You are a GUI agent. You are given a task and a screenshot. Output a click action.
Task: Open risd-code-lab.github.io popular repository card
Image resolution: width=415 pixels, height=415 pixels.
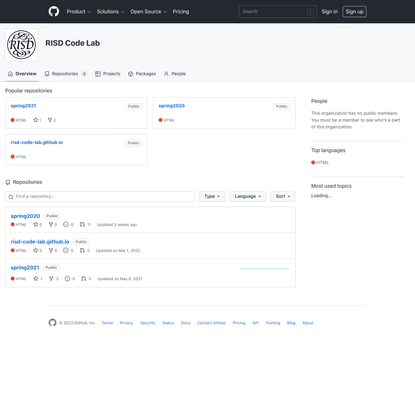(x=37, y=142)
